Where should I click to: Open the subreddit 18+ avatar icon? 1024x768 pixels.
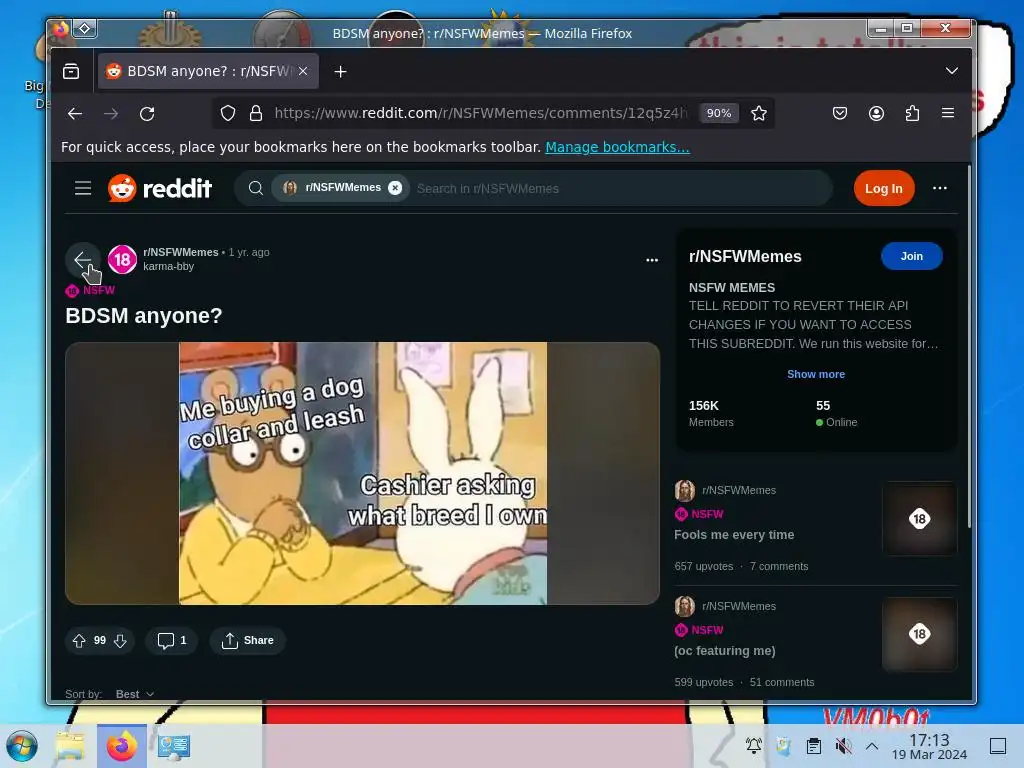click(x=122, y=260)
